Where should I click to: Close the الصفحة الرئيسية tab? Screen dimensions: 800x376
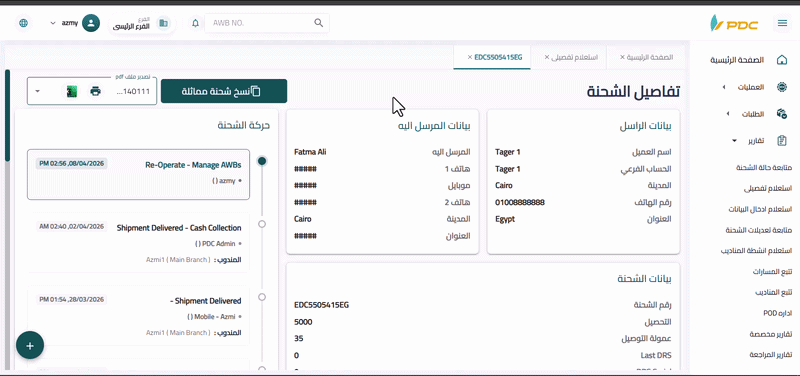[x=622, y=57]
